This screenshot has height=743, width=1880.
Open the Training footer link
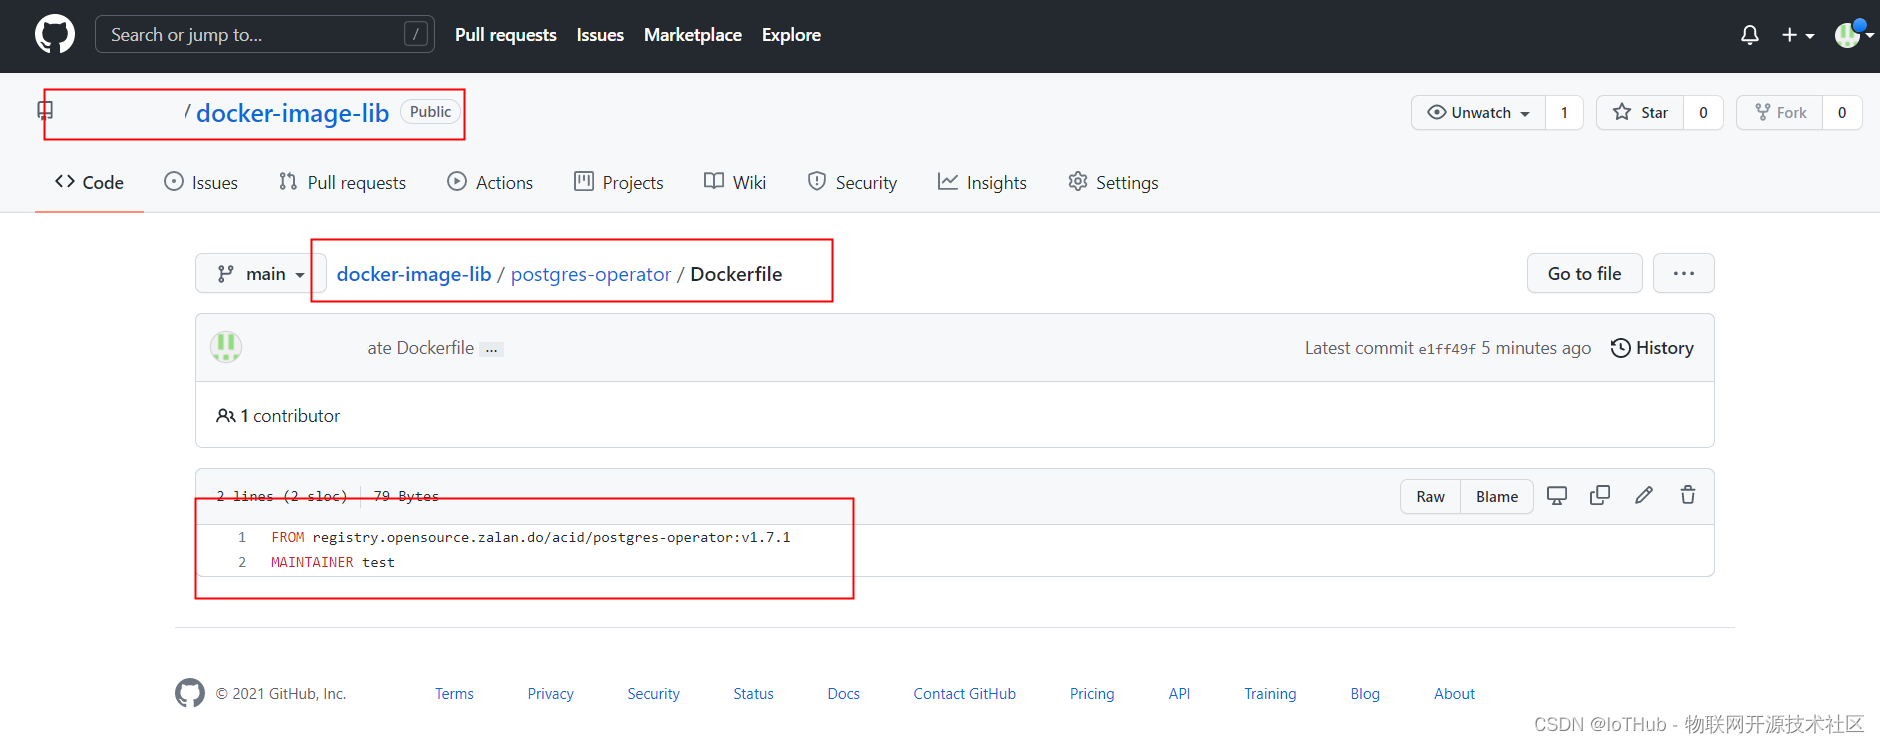point(1270,694)
